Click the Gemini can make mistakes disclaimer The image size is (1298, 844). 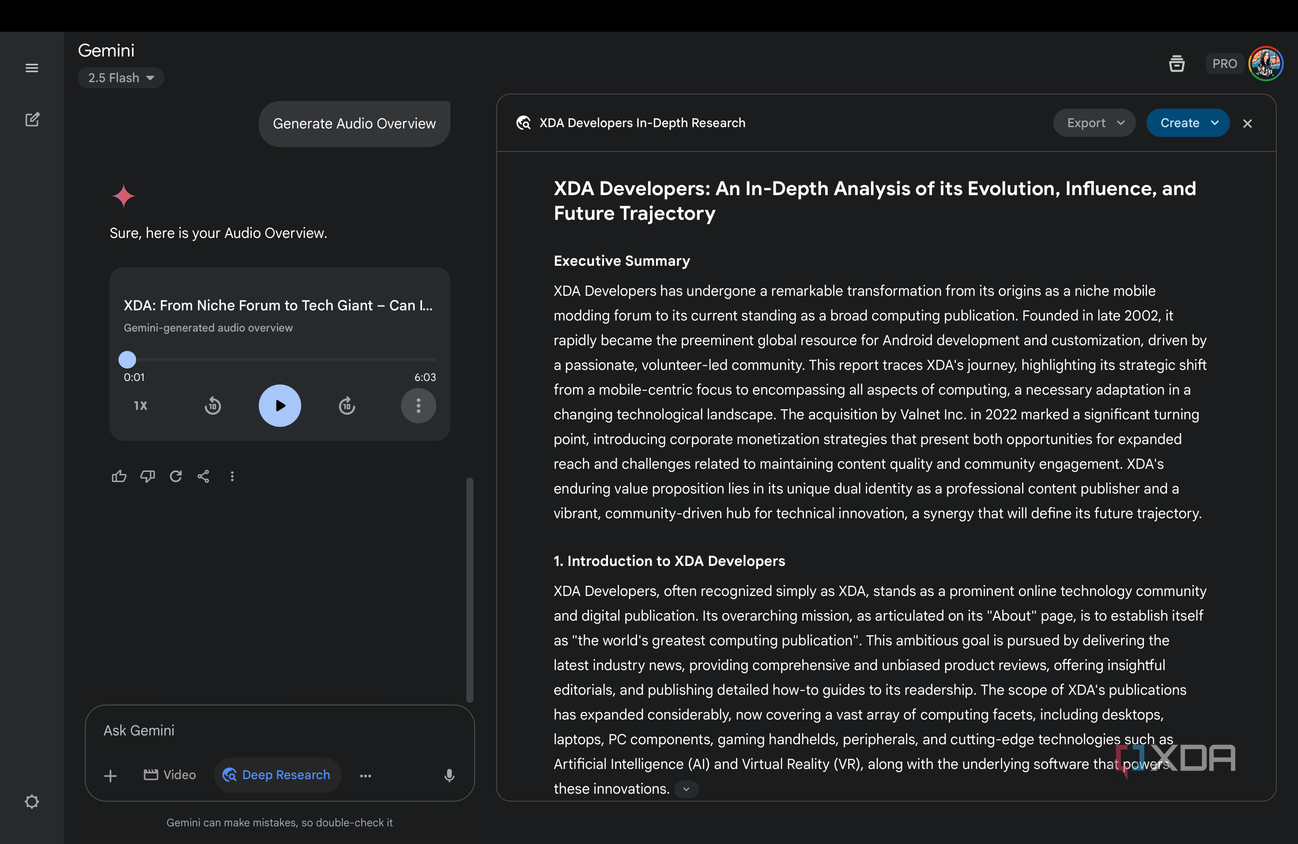click(x=280, y=823)
